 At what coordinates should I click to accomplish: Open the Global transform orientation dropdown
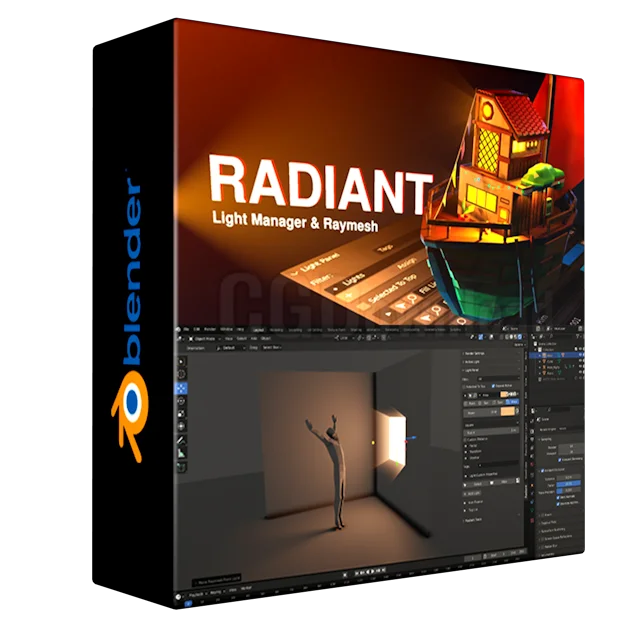pyautogui.click(x=345, y=338)
